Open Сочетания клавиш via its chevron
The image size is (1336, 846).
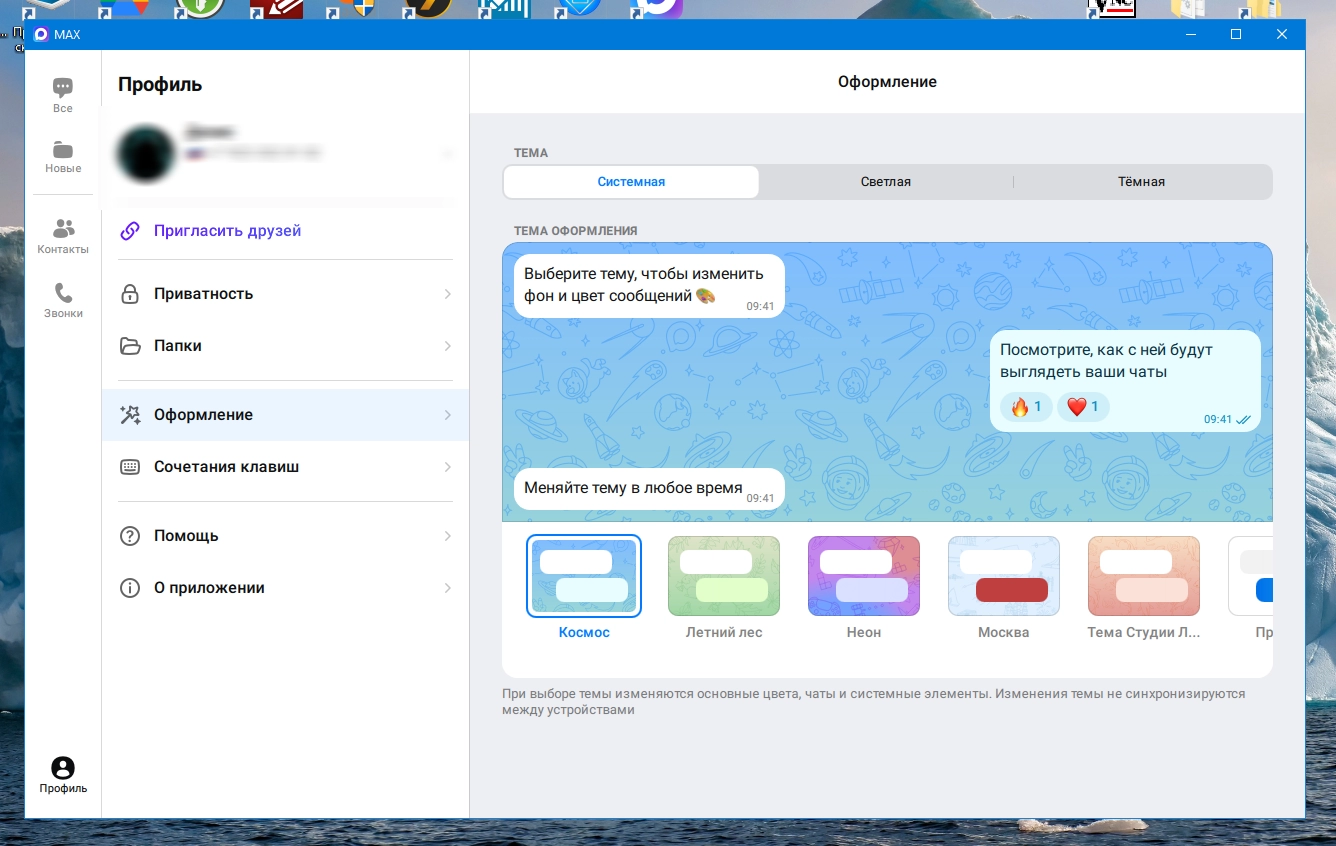(x=448, y=467)
